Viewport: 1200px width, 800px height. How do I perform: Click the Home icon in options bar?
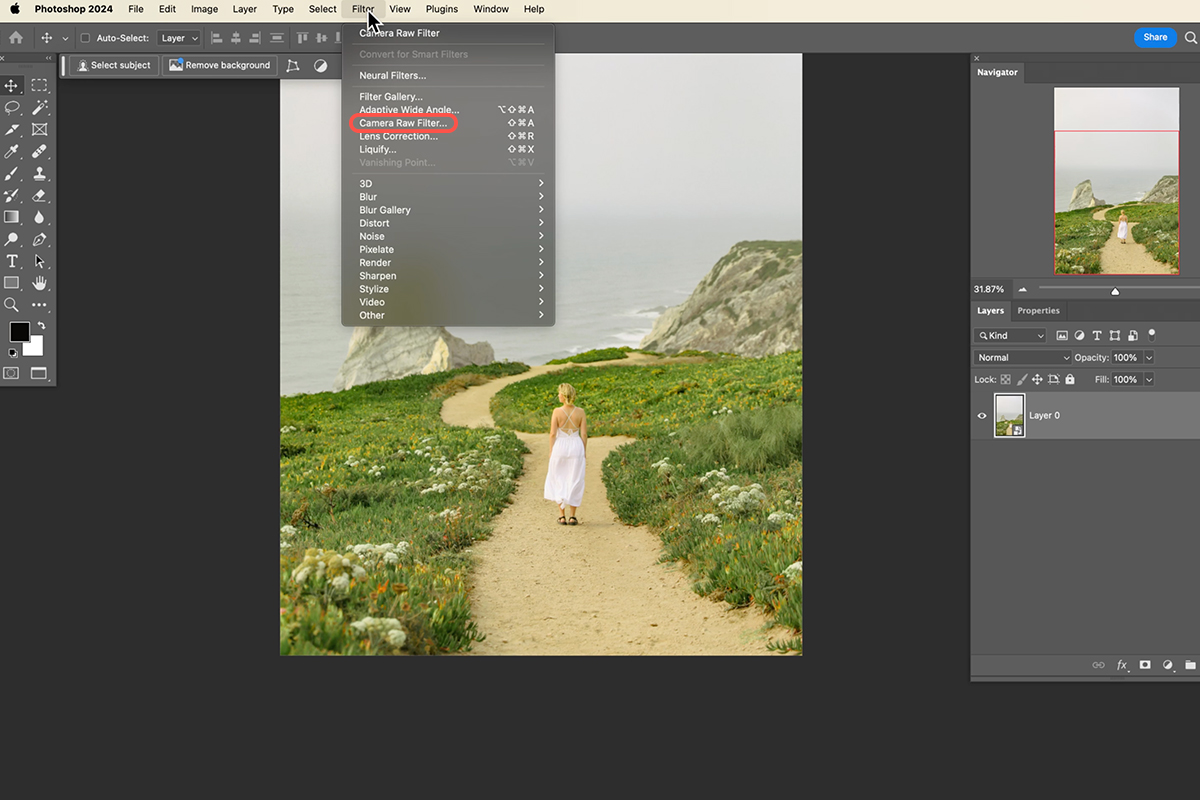point(16,38)
